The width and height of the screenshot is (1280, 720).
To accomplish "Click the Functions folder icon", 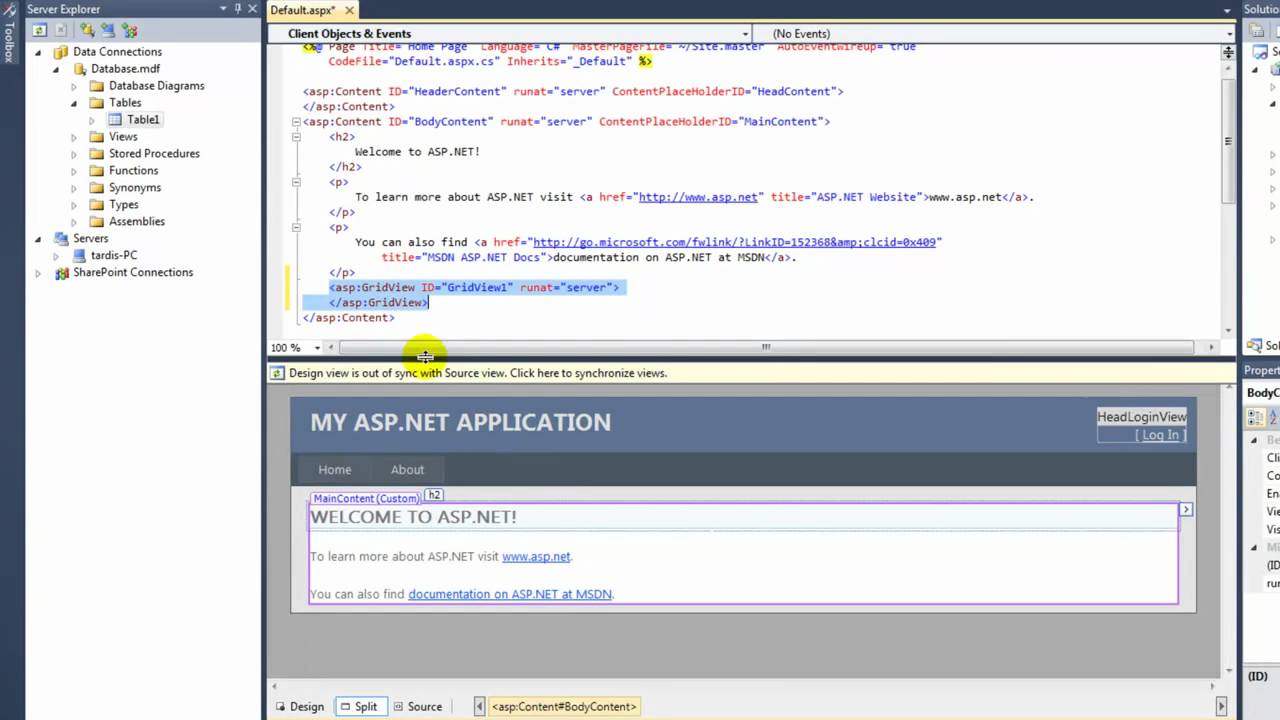I will [97, 170].
